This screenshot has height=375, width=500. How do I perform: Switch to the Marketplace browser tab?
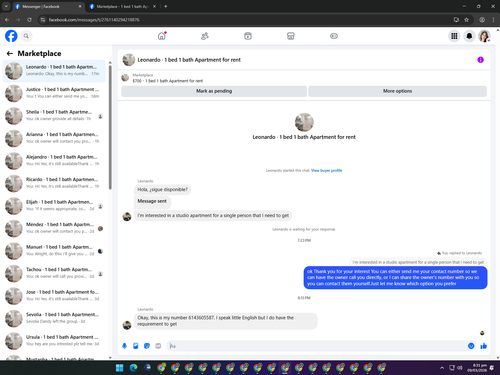(x=123, y=6)
